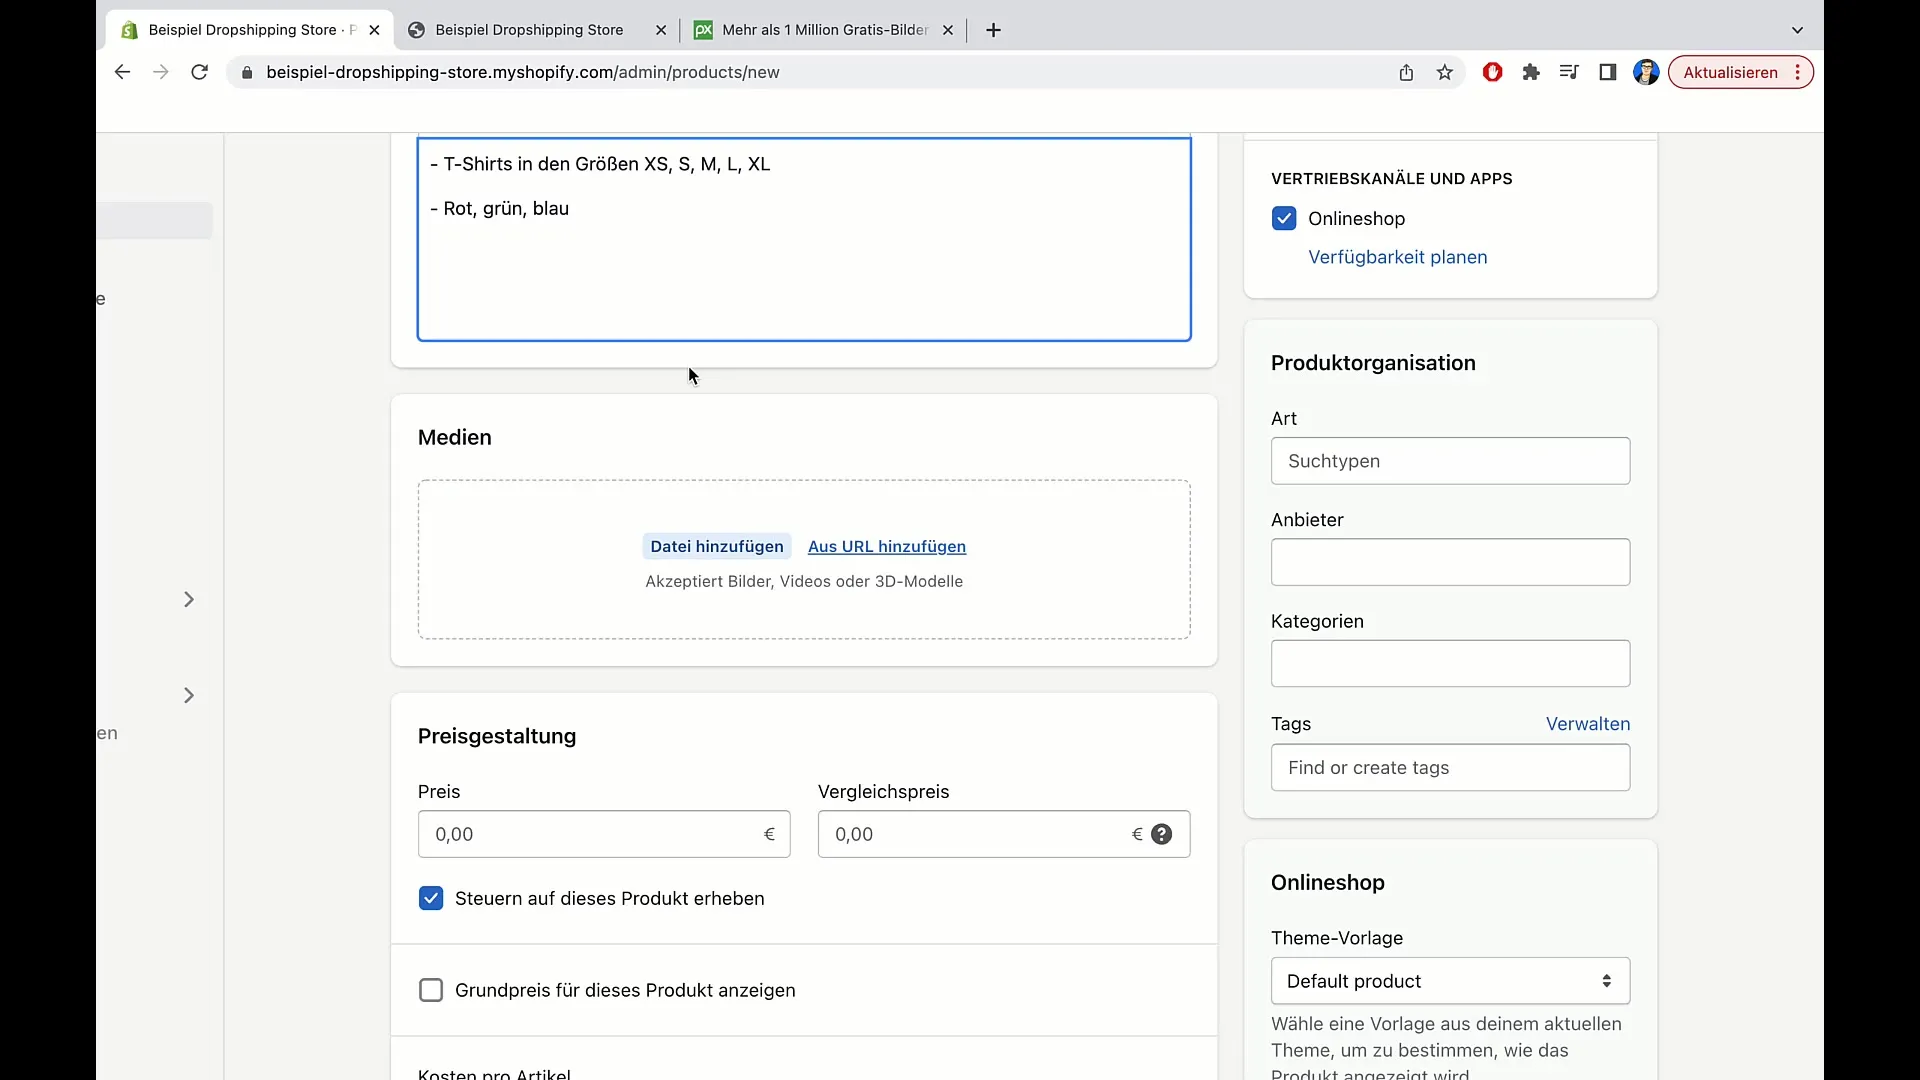Bookmark the page with the star icon
Viewport: 1920px width, 1080px height.
coord(1445,72)
